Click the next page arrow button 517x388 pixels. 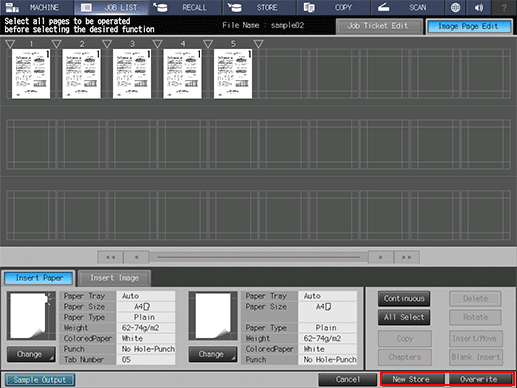point(381,257)
